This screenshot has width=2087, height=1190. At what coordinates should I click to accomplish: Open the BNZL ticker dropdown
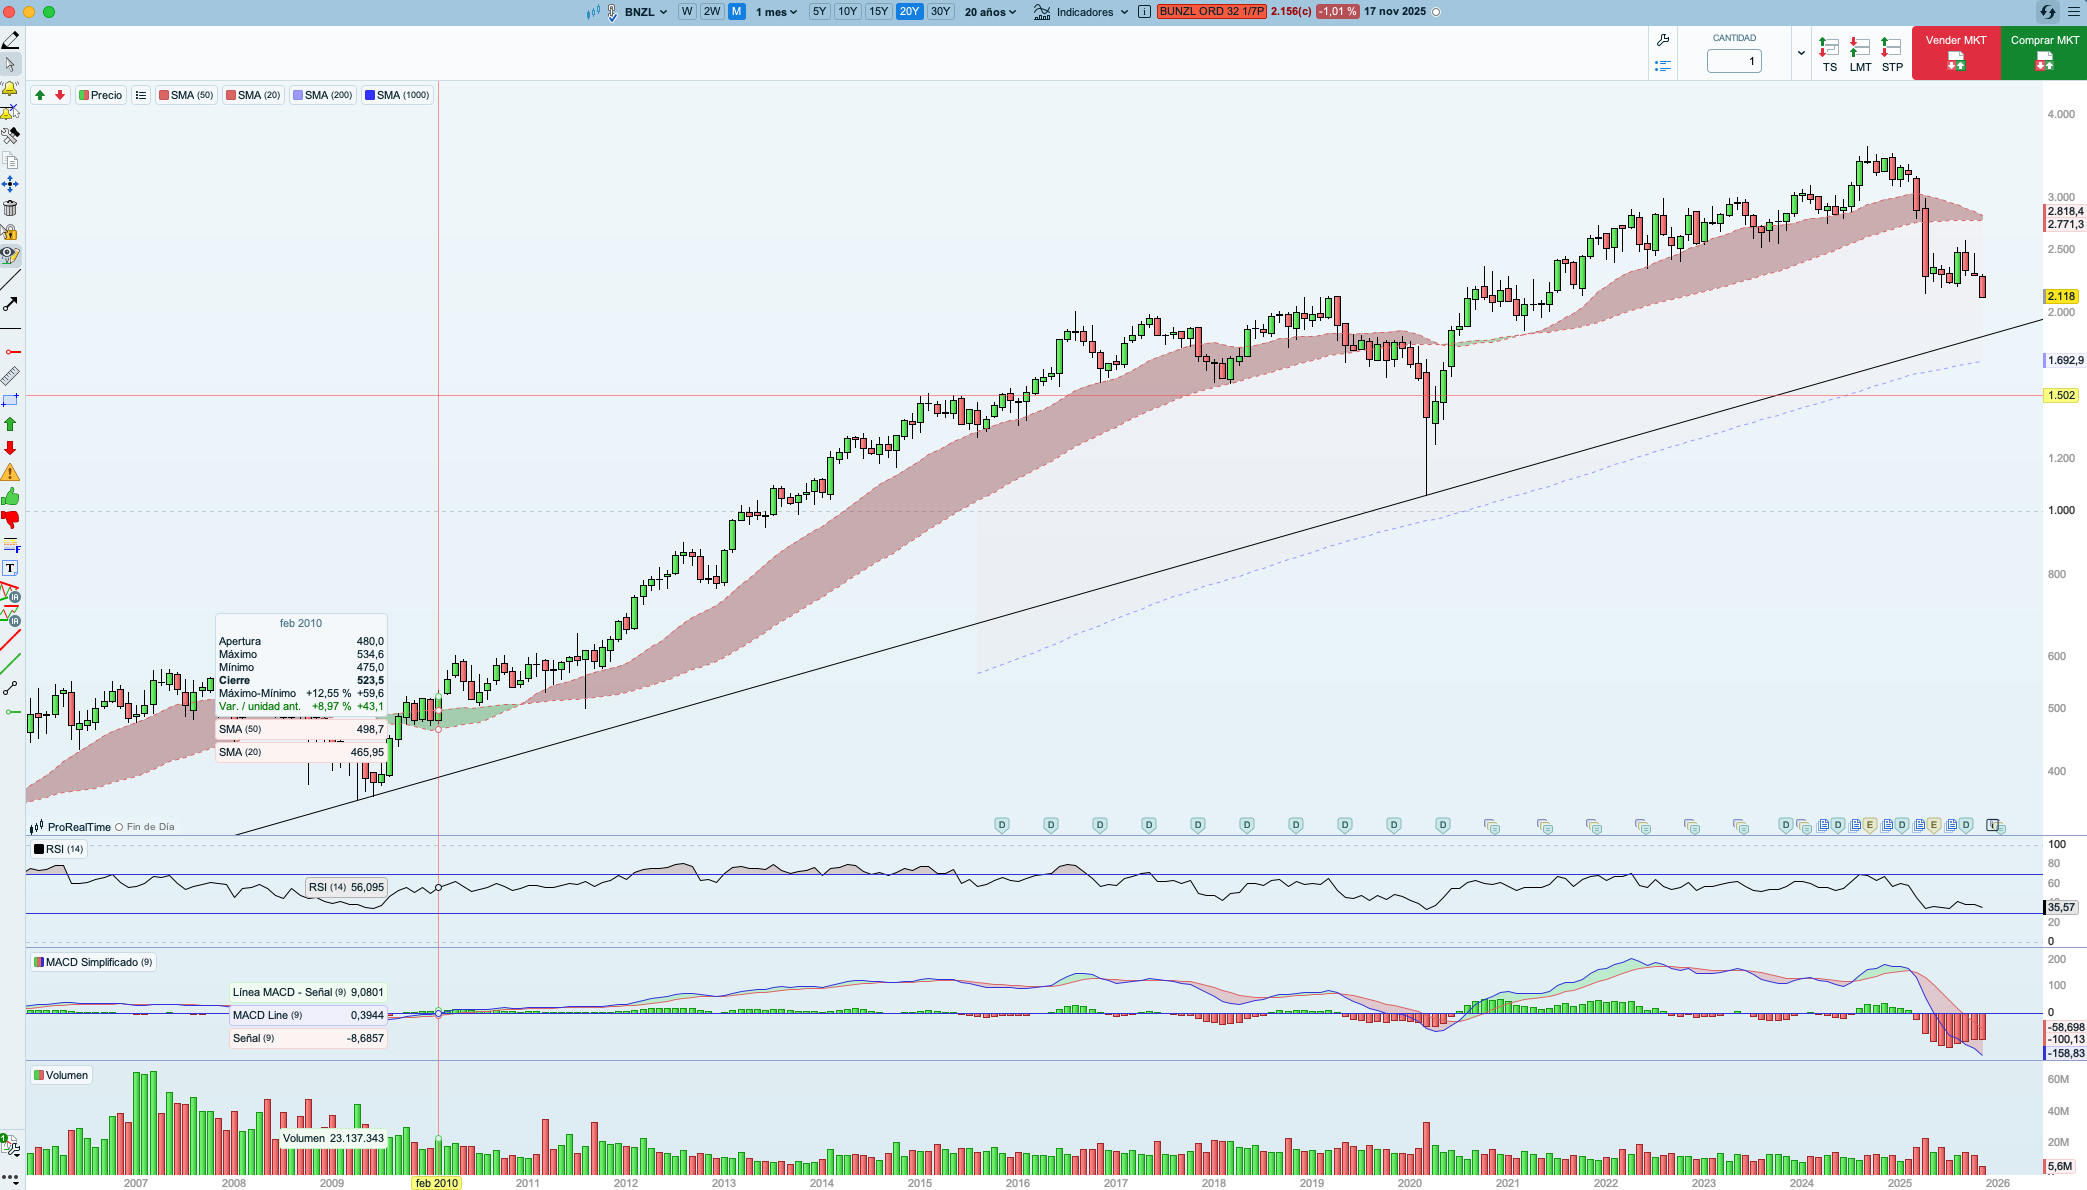click(645, 12)
